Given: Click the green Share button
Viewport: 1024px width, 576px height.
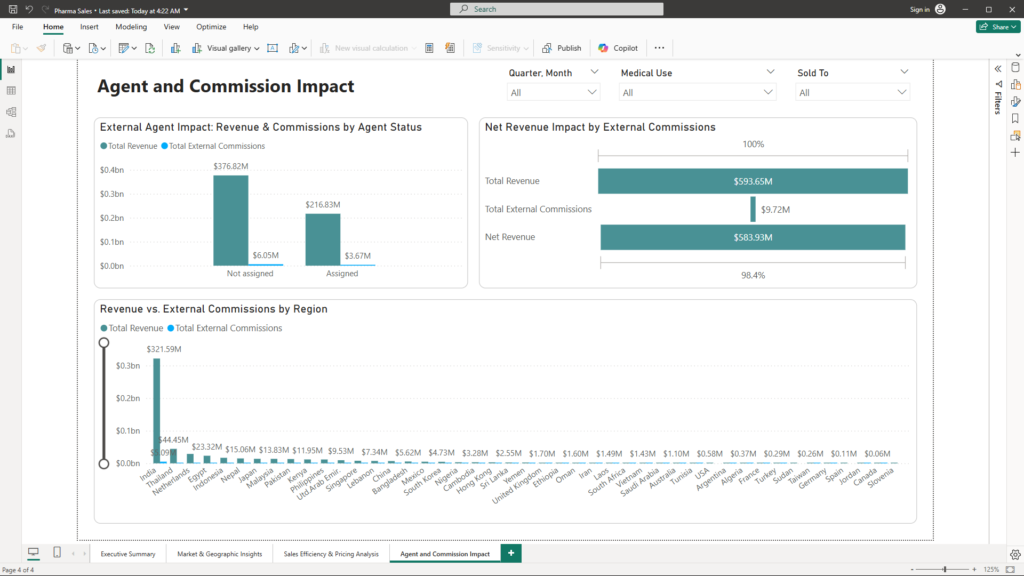Looking at the screenshot, I should coord(997,27).
